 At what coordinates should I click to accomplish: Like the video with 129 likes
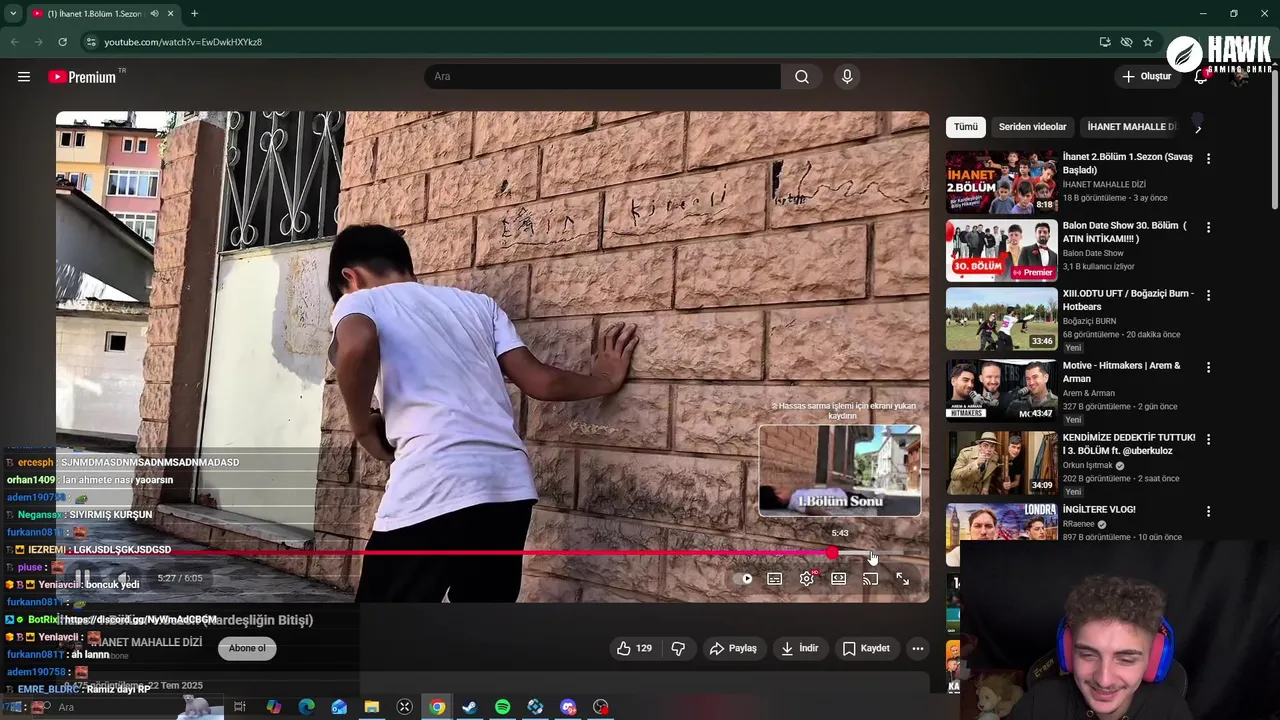point(634,648)
